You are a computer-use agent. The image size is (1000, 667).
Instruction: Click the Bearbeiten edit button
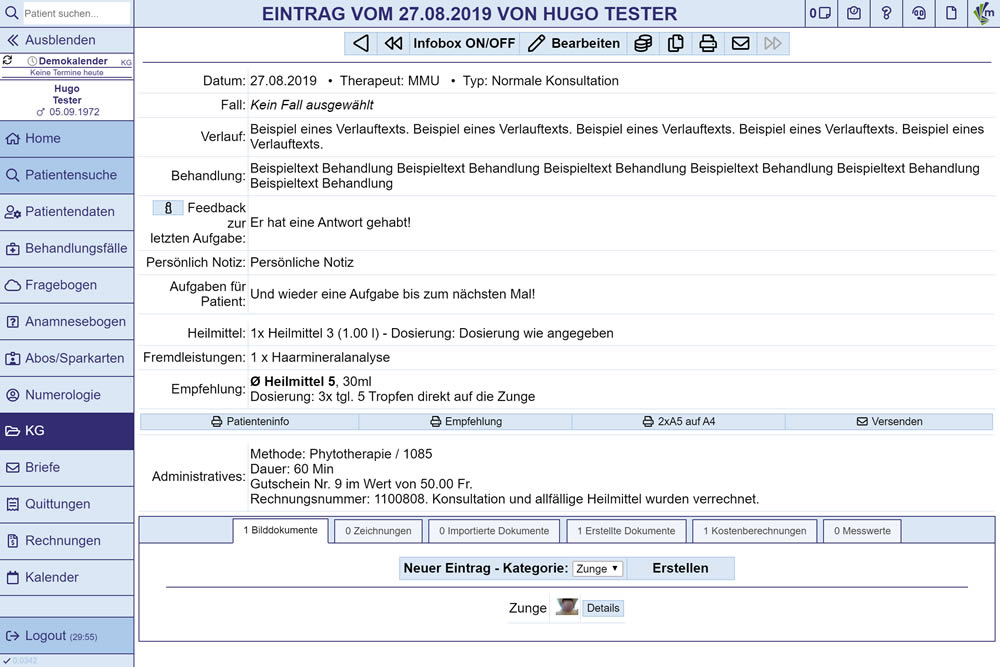pos(574,43)
